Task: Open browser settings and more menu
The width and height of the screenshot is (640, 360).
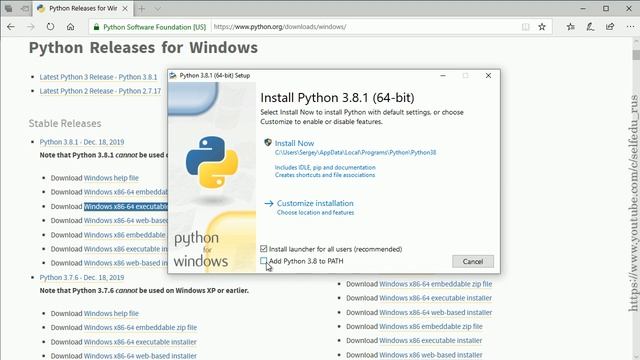Action: [630, 27]
